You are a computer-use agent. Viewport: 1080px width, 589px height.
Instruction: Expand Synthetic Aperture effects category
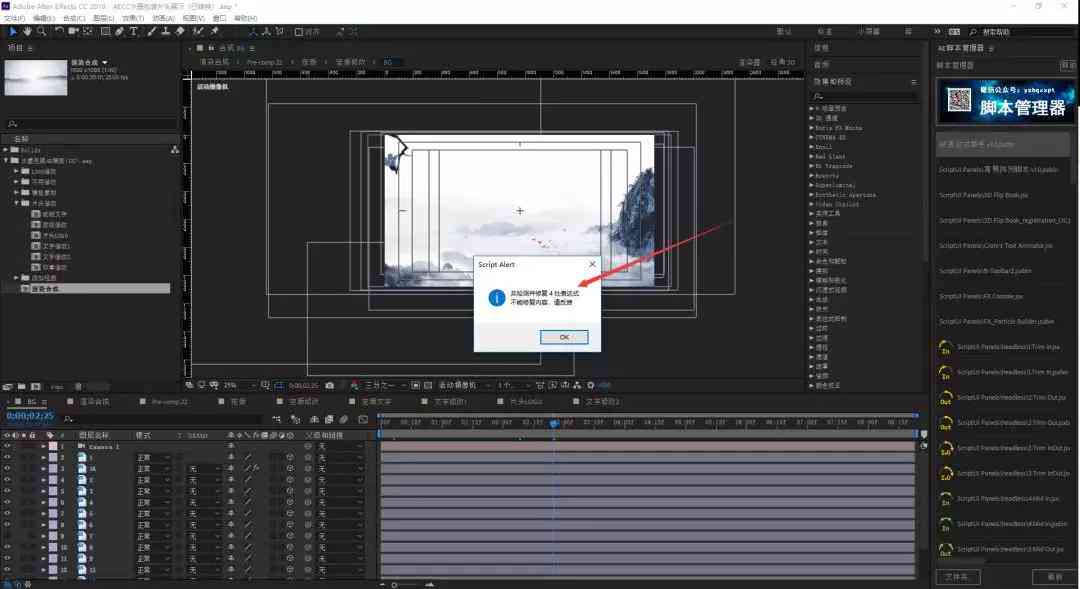coord(811,195)
